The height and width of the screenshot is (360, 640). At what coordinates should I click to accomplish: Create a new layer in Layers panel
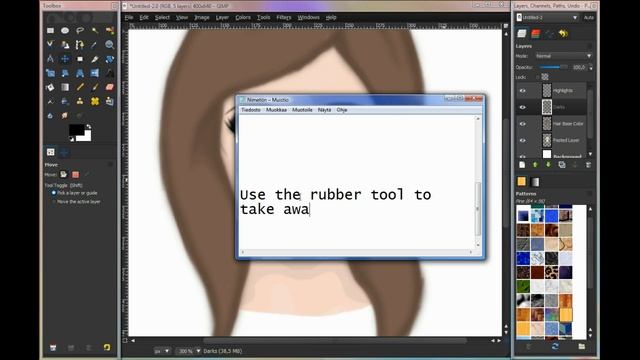pos(522,165)
